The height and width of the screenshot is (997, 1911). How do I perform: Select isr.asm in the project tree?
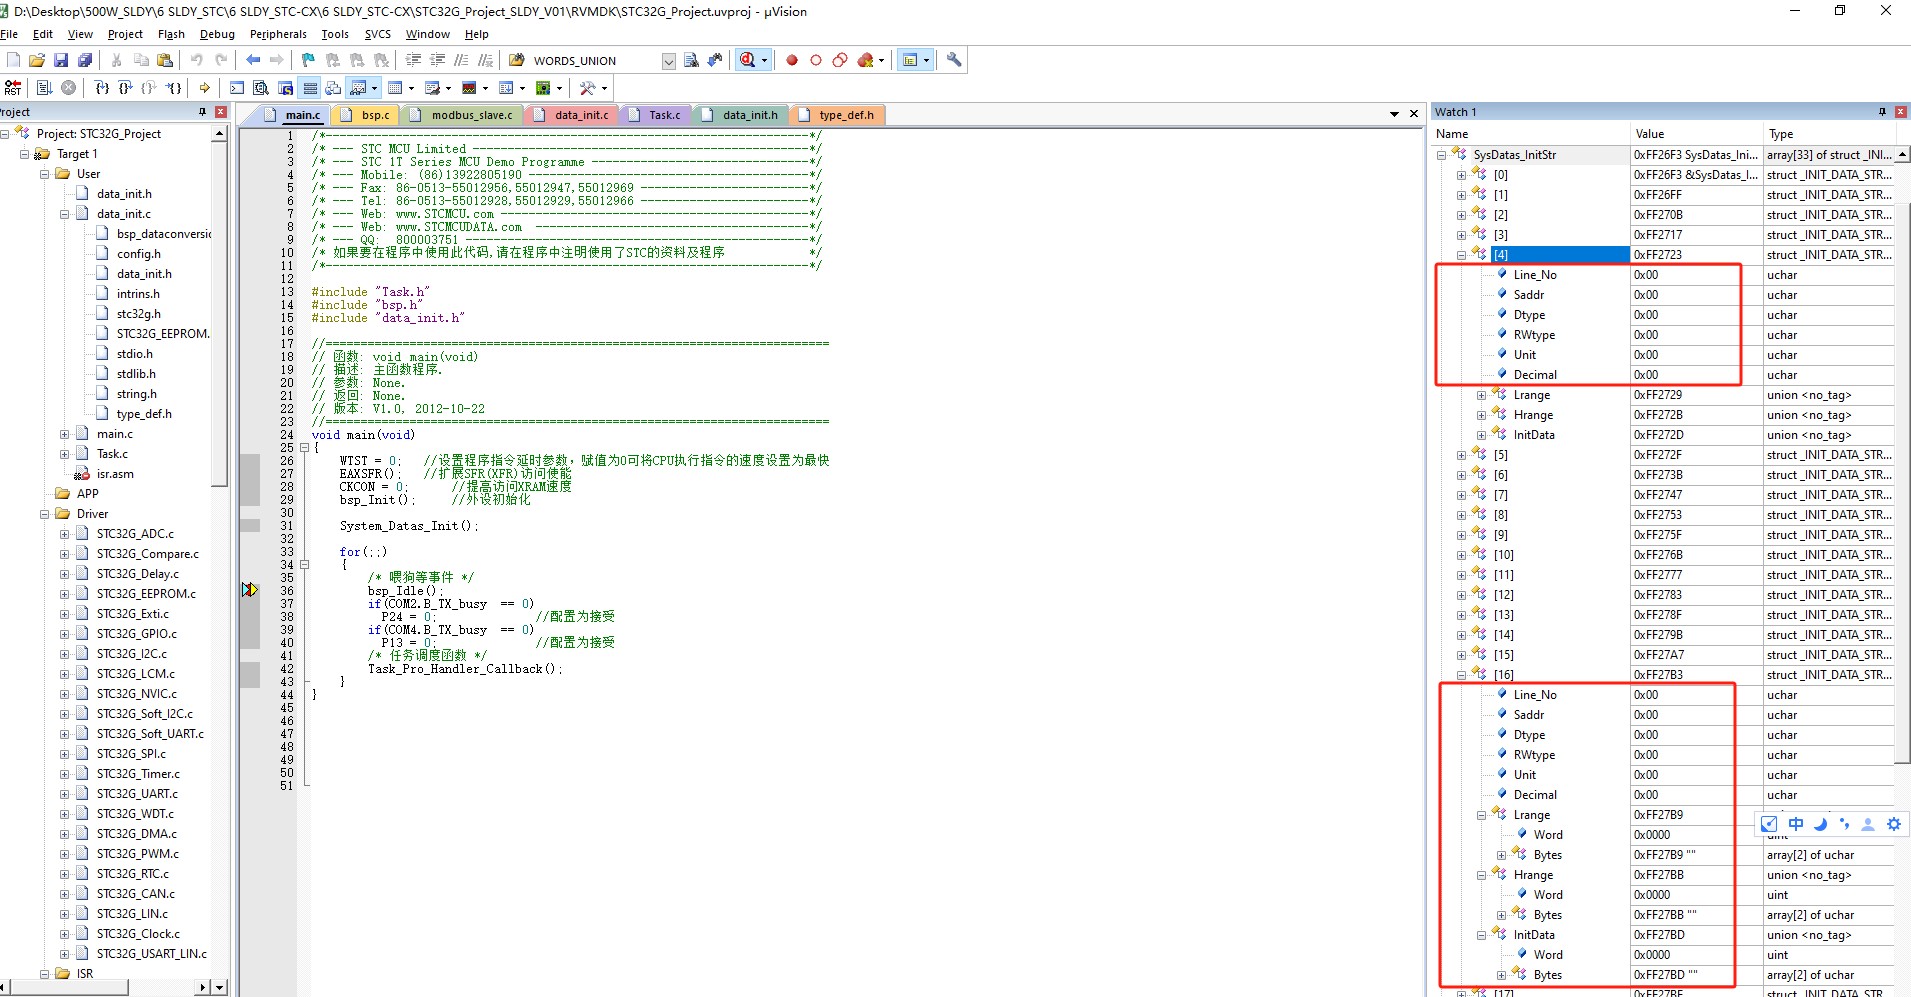(x=115, y=474)
